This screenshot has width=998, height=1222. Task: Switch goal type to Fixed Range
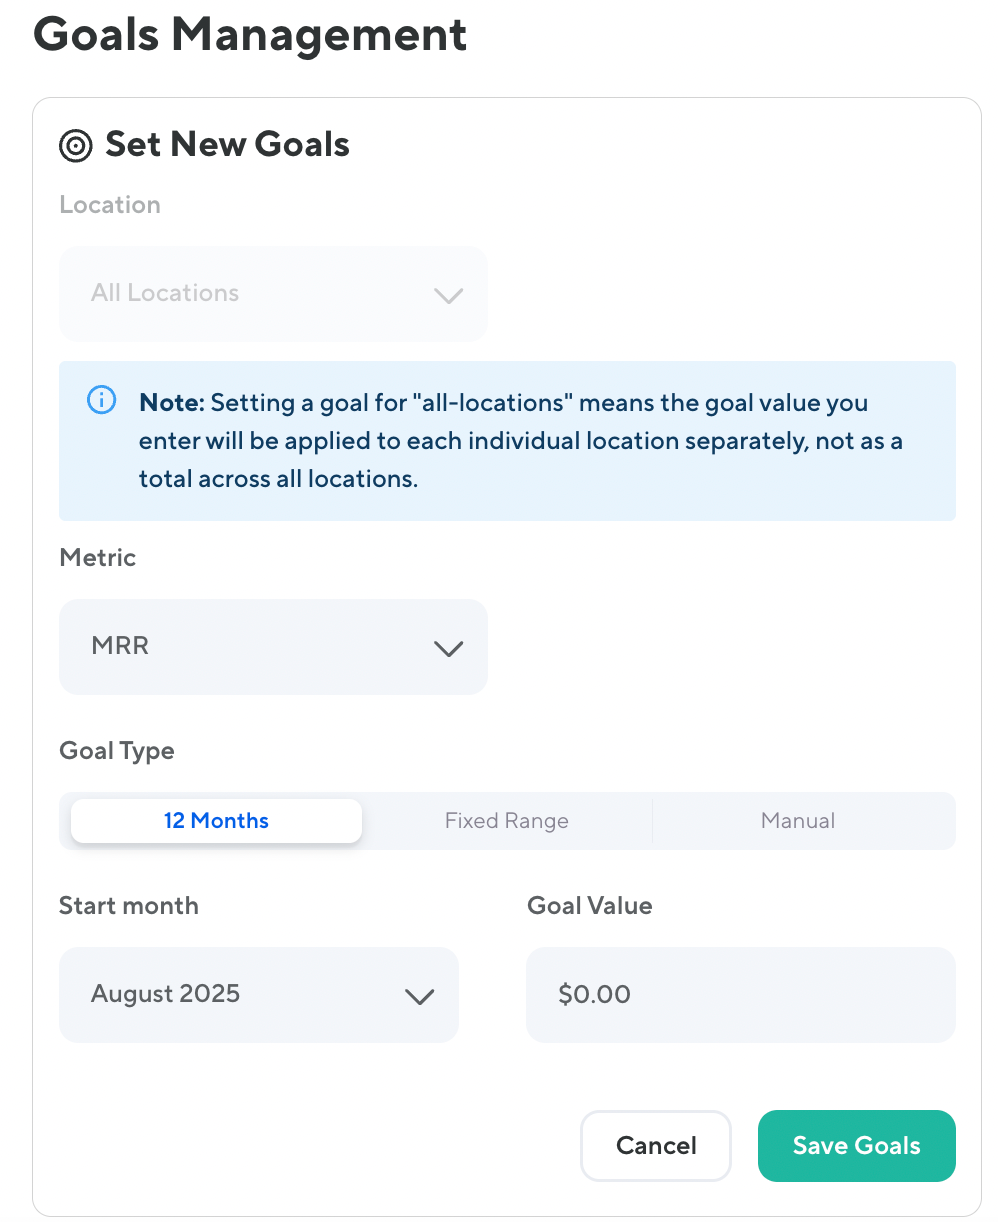(x=507, y=821)
